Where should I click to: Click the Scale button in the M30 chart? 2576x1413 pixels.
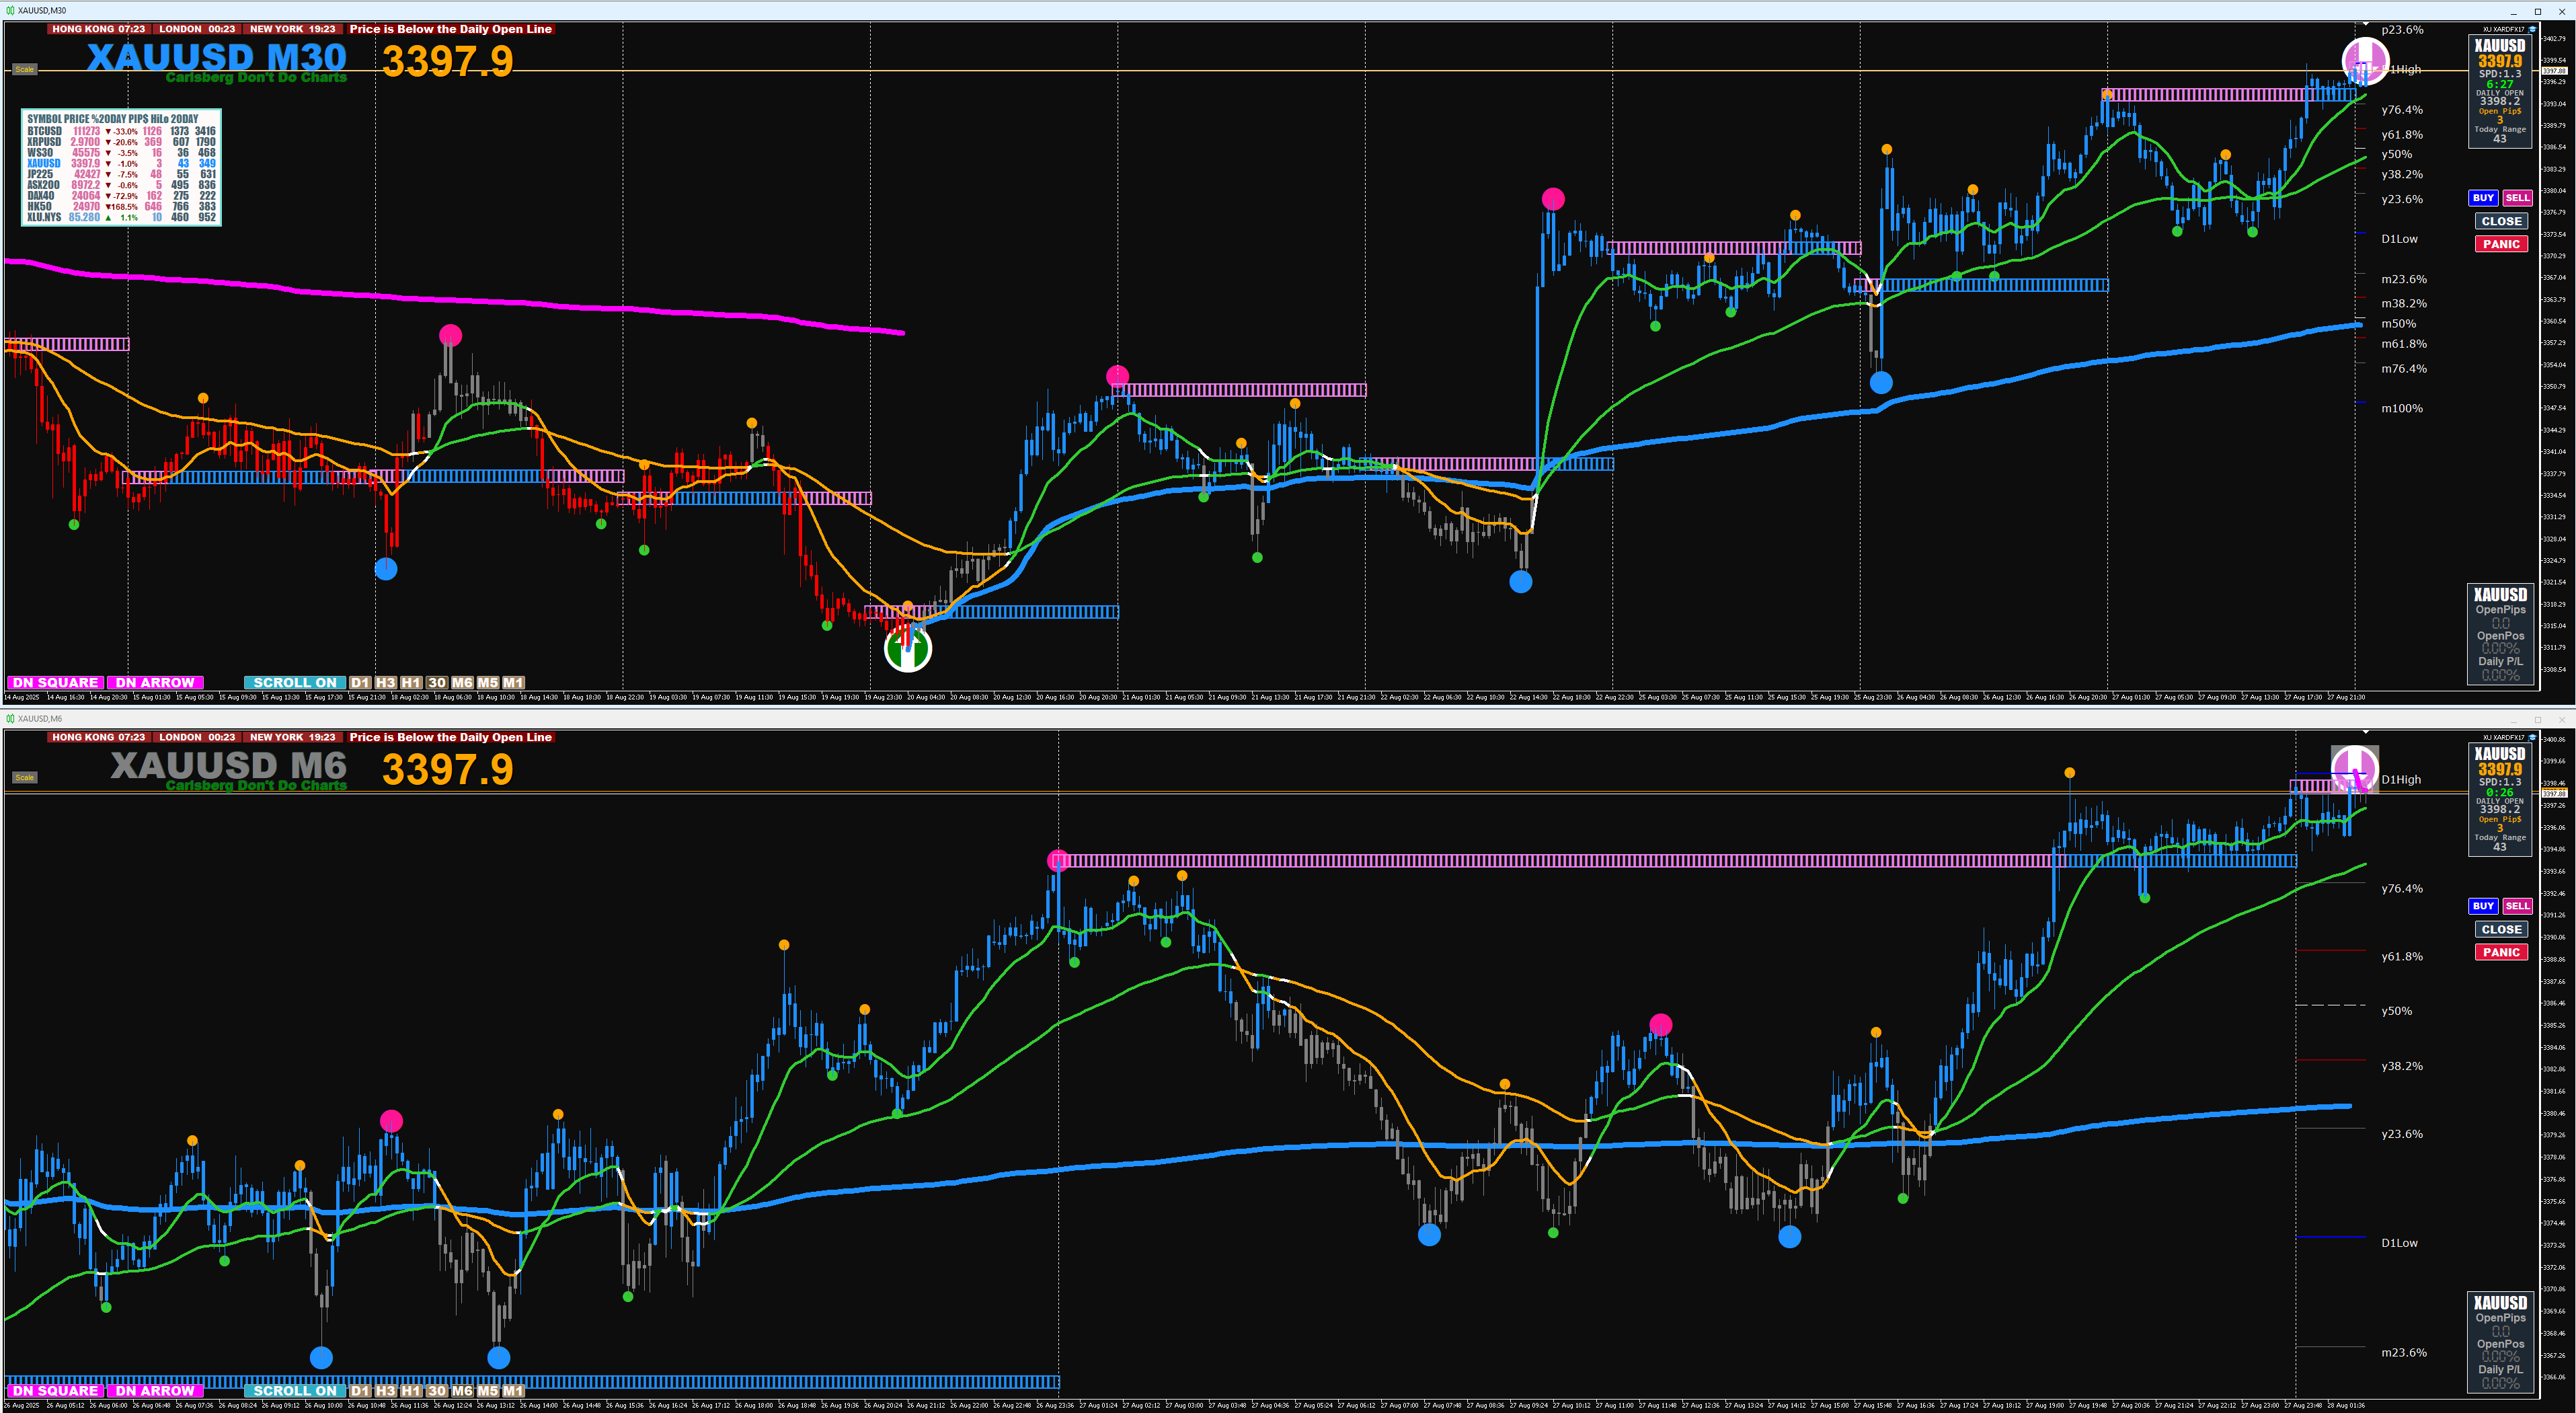[24, 69]
